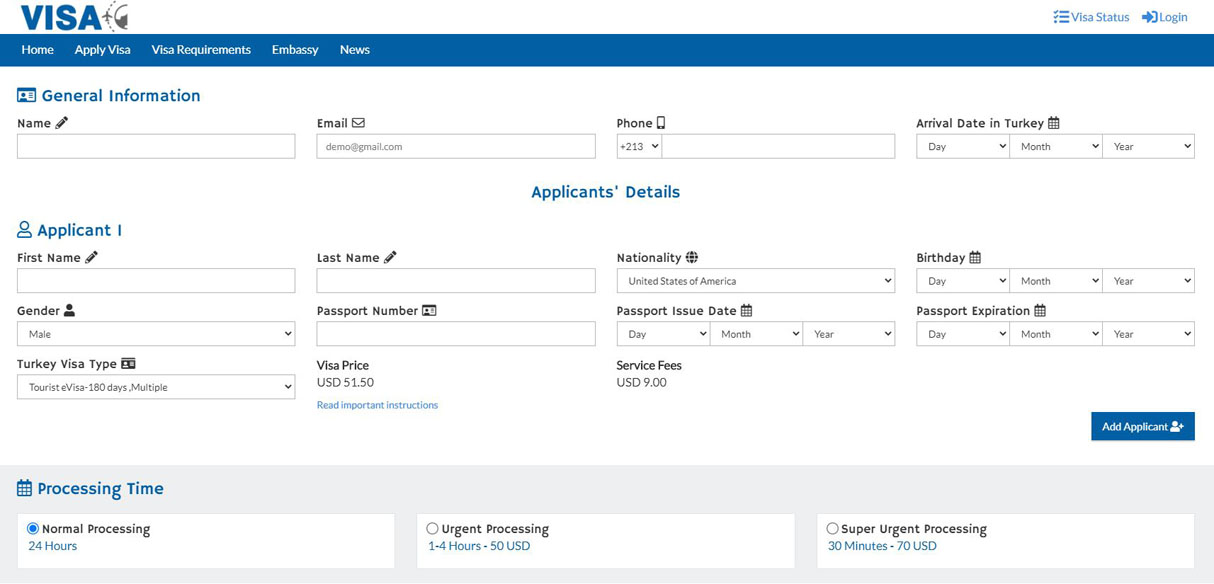Screen dimensions: 1214x584
Task: Select the Normal Processing radio button
Action: tap(33, 528)
